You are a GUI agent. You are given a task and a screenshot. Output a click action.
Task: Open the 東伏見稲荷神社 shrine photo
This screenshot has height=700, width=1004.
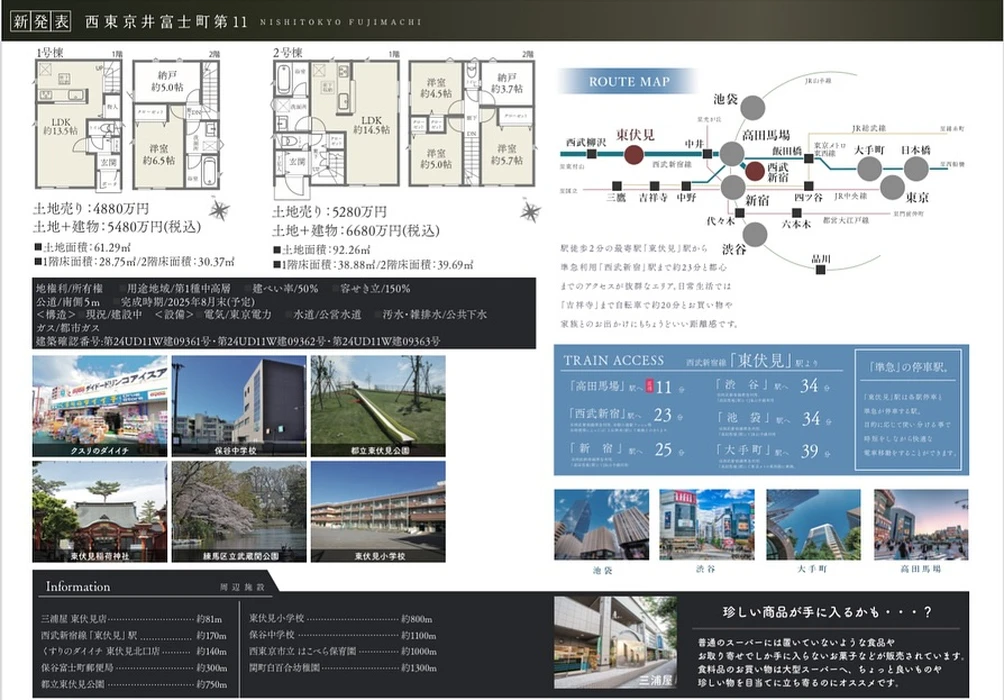coord(100,512)
